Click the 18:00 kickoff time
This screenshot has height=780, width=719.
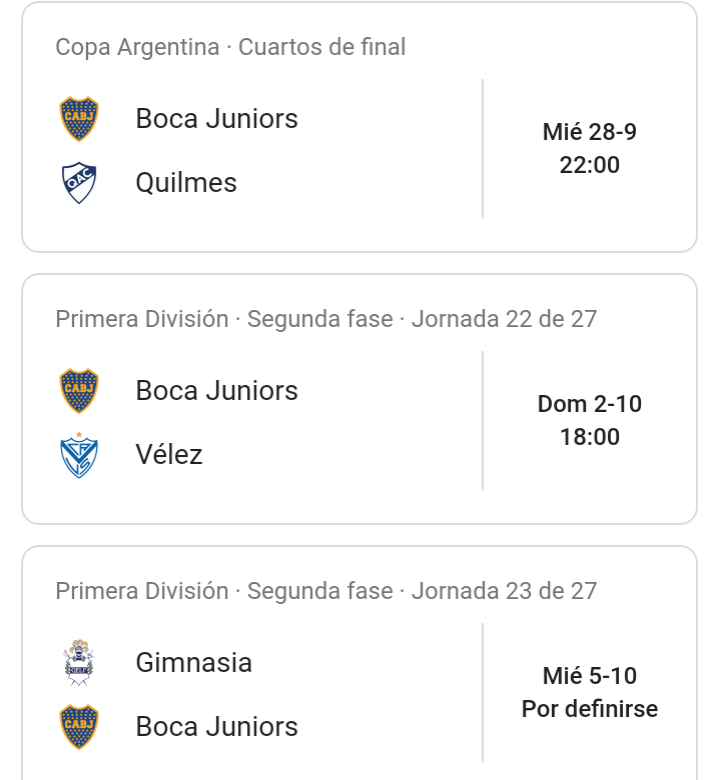[590, 437]
